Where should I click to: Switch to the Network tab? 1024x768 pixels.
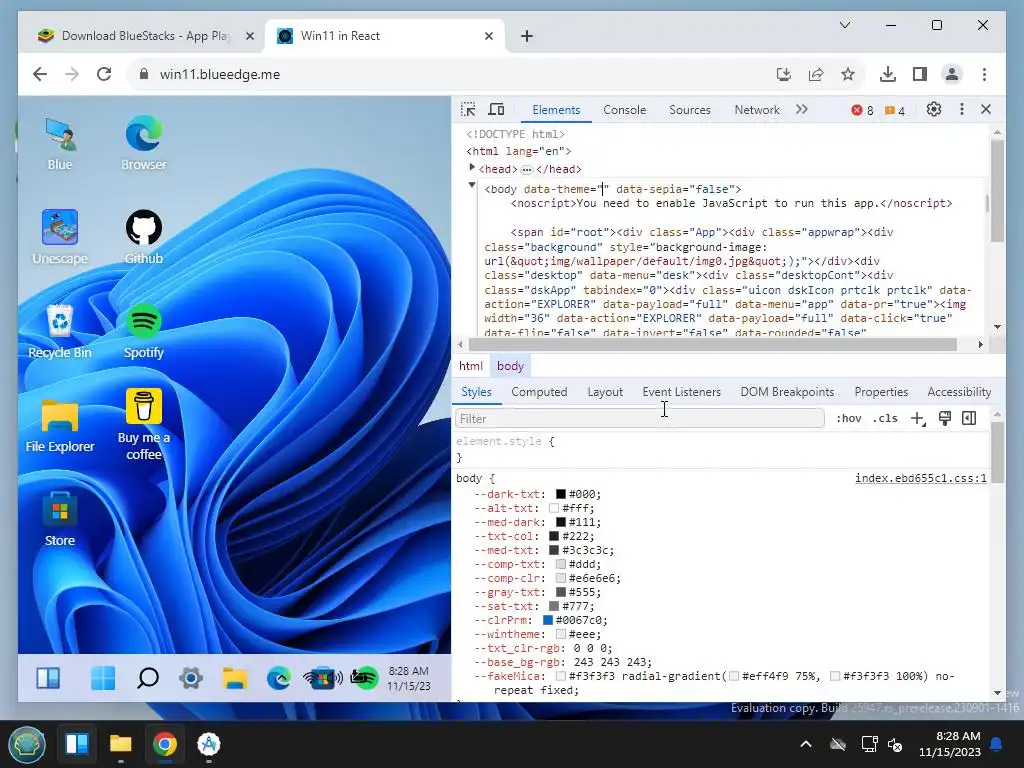(757, 110)
